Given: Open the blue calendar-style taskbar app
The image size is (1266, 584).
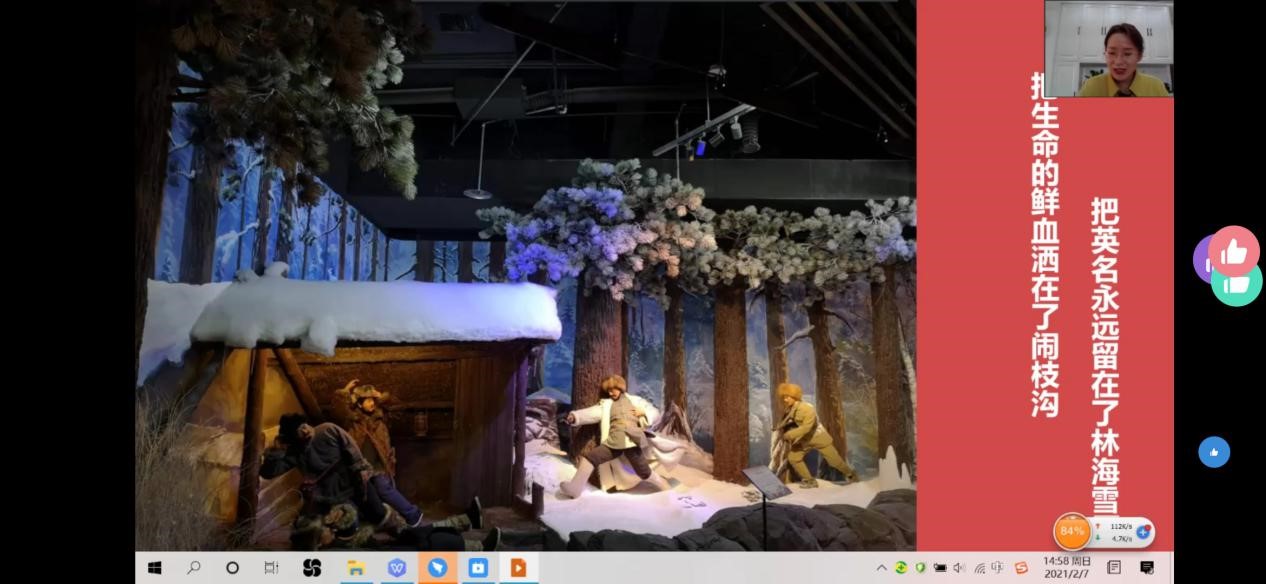Looking at the screenshot, I should pos(478,568).
